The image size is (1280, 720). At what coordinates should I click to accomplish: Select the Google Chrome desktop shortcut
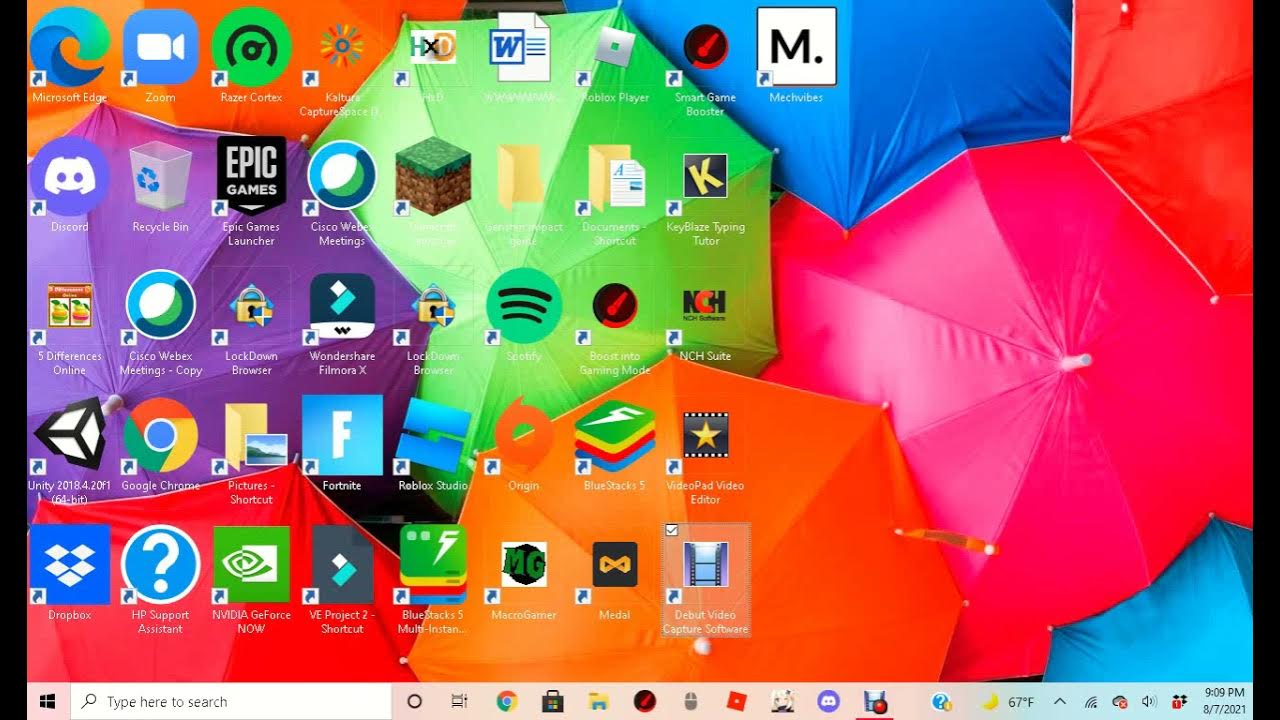[160, 436]
